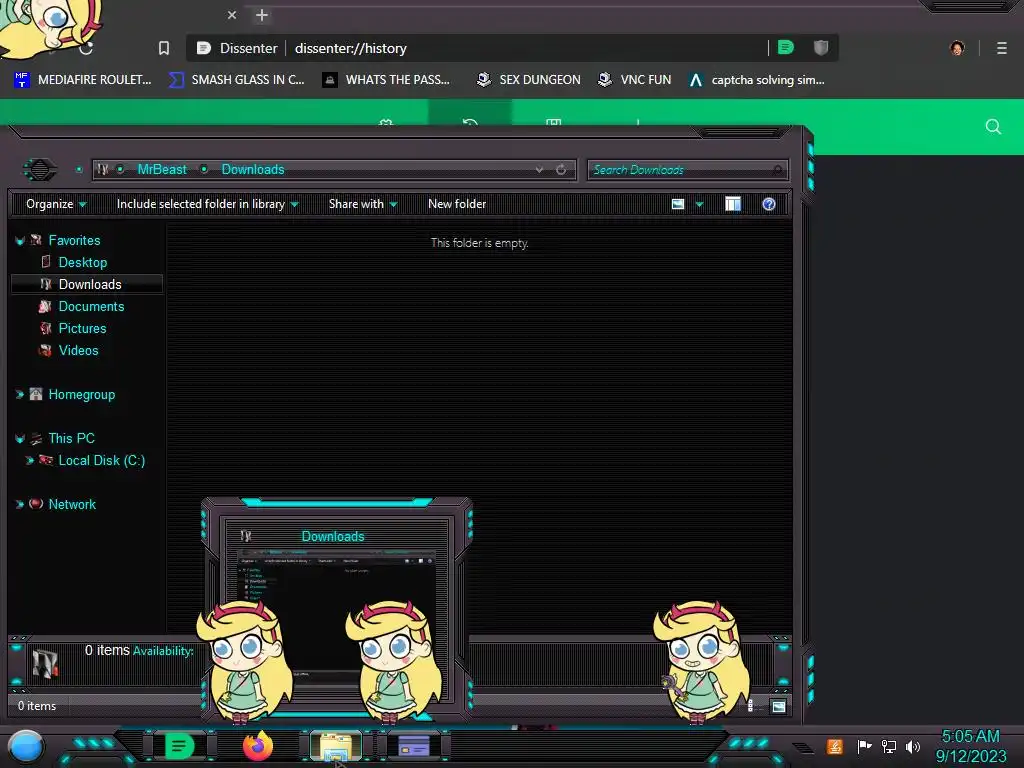Open the view options dropdown arrow
The width and height of the screenshot is (1024, 768).
coord(699,204)
